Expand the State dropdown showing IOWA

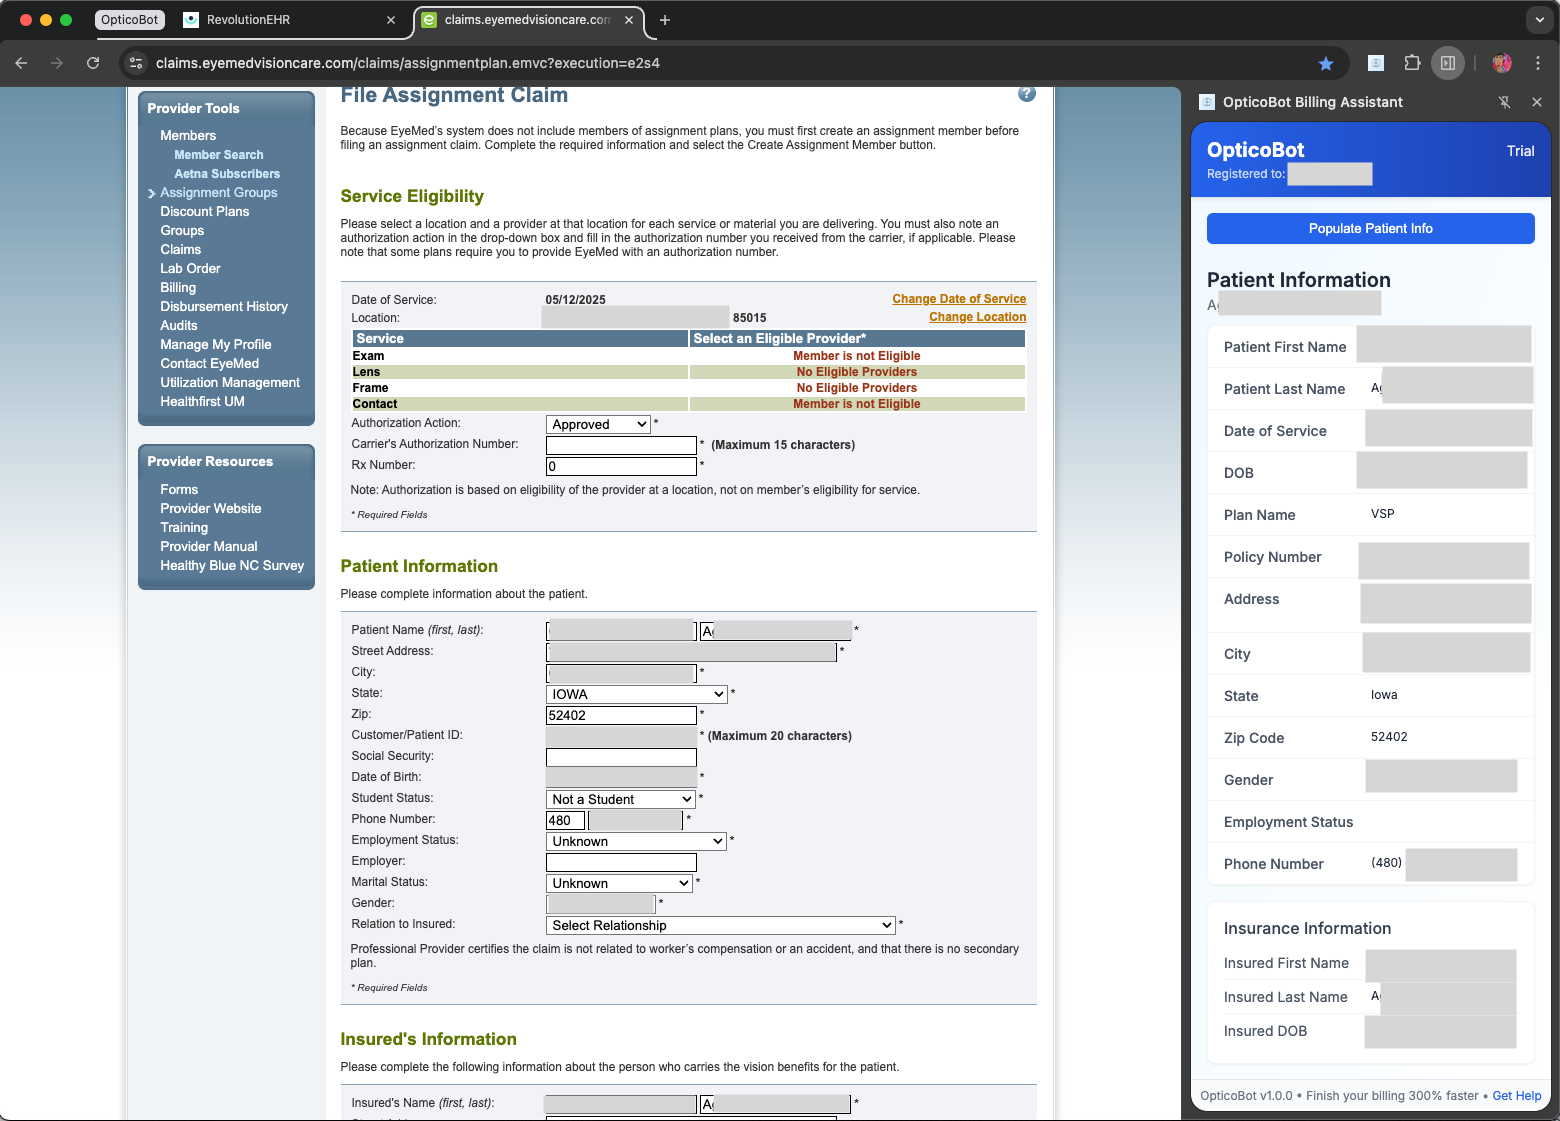click(636, 694)
